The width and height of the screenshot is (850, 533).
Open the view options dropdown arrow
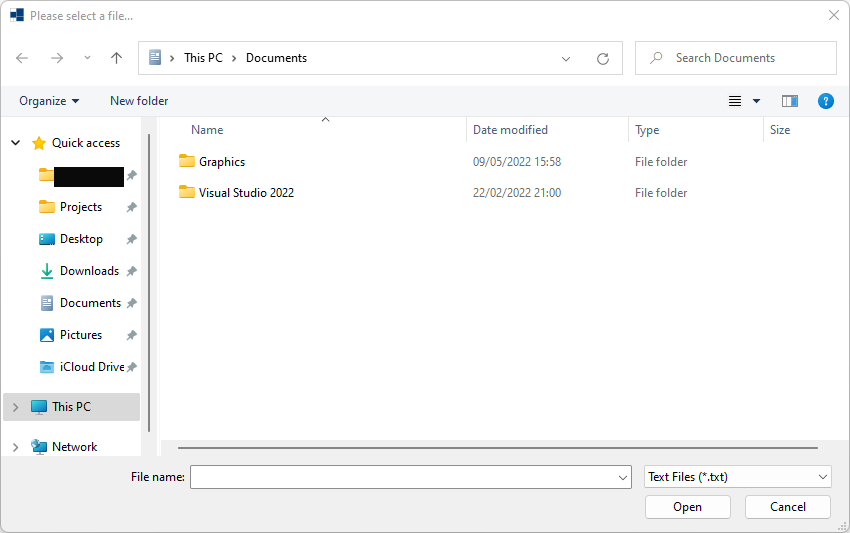(757, 101)
